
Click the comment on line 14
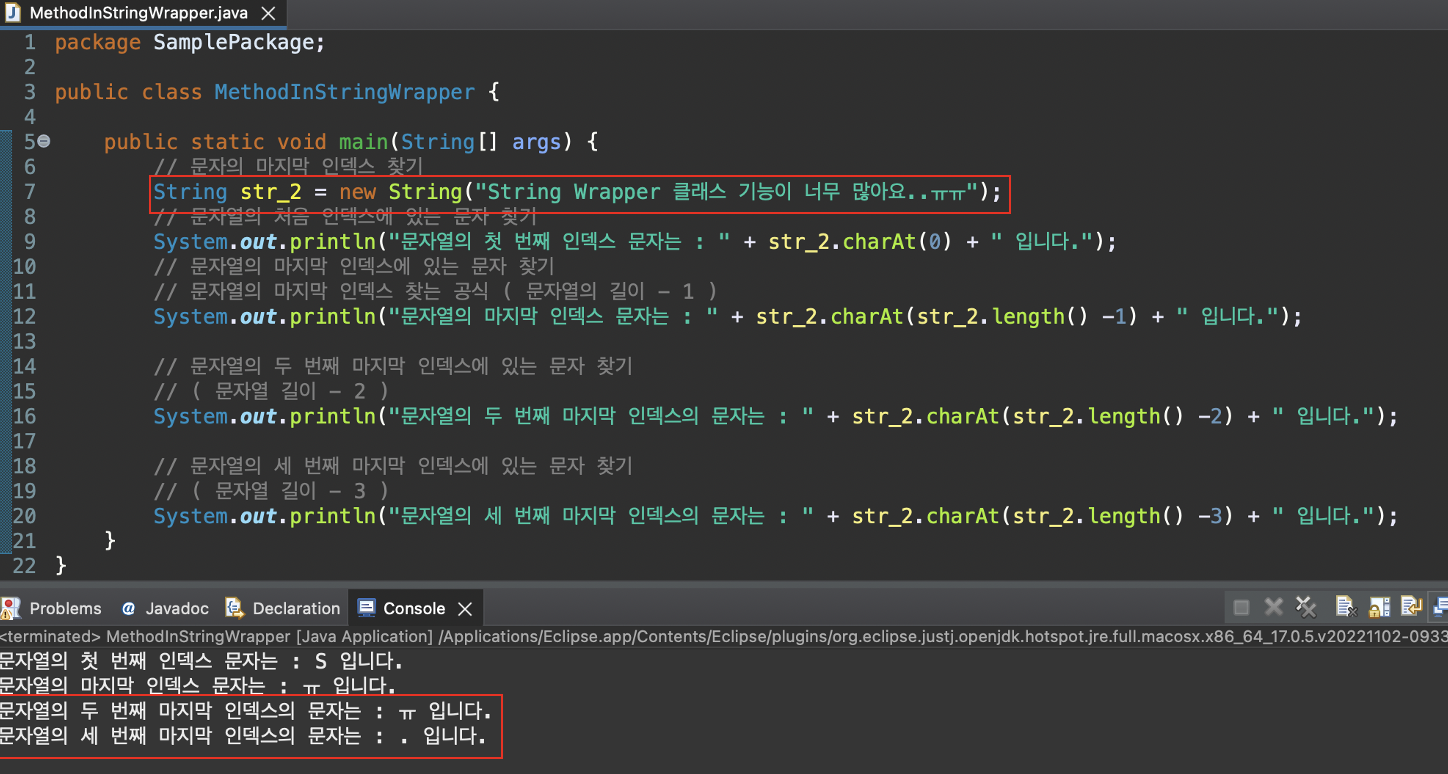[393, 367]
